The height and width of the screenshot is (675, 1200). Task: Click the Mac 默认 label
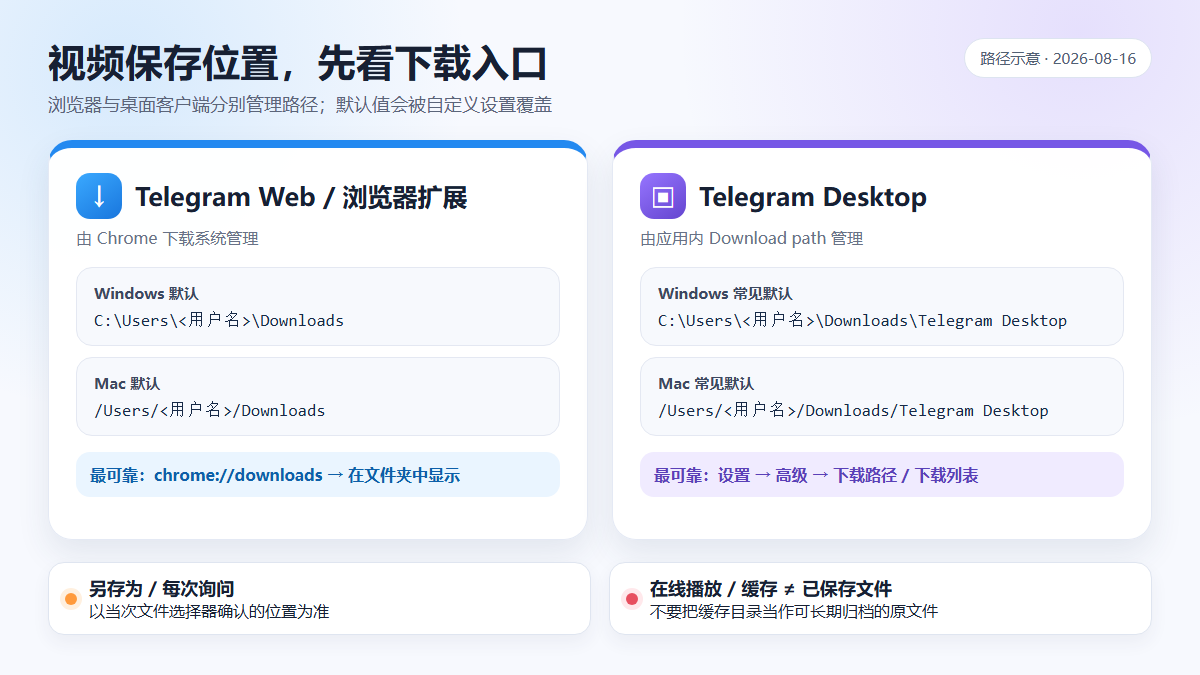(127, 384)
